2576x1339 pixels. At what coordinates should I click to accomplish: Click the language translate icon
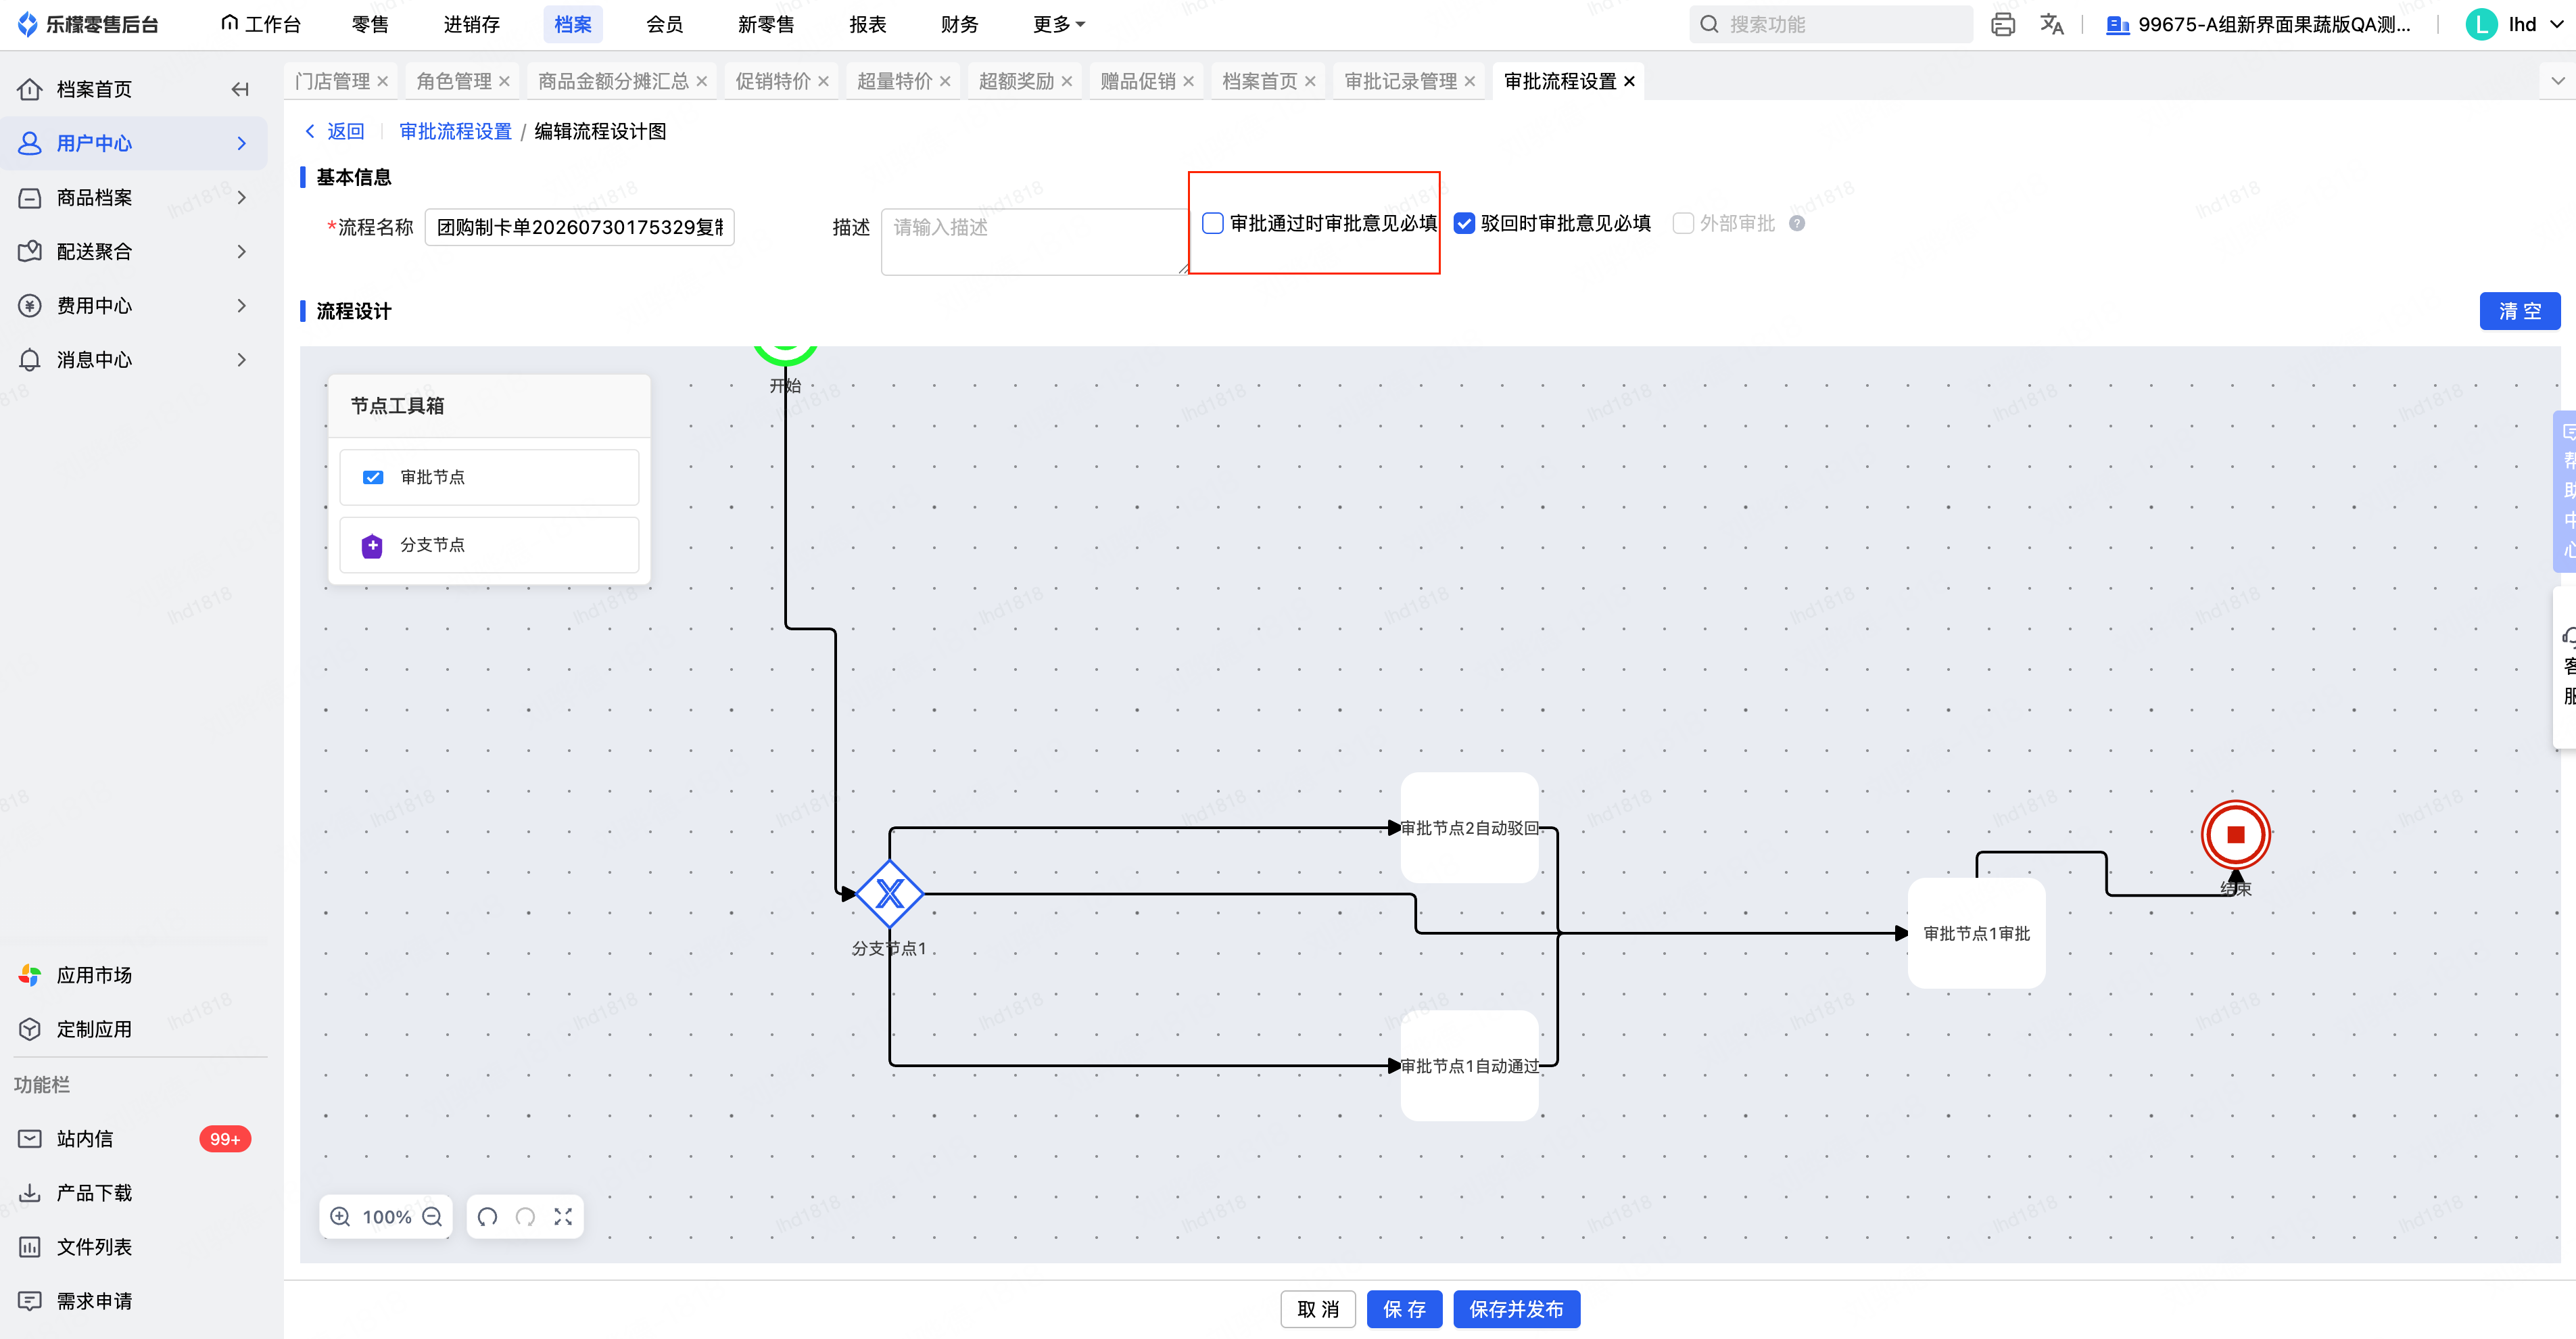(2051, 24)
